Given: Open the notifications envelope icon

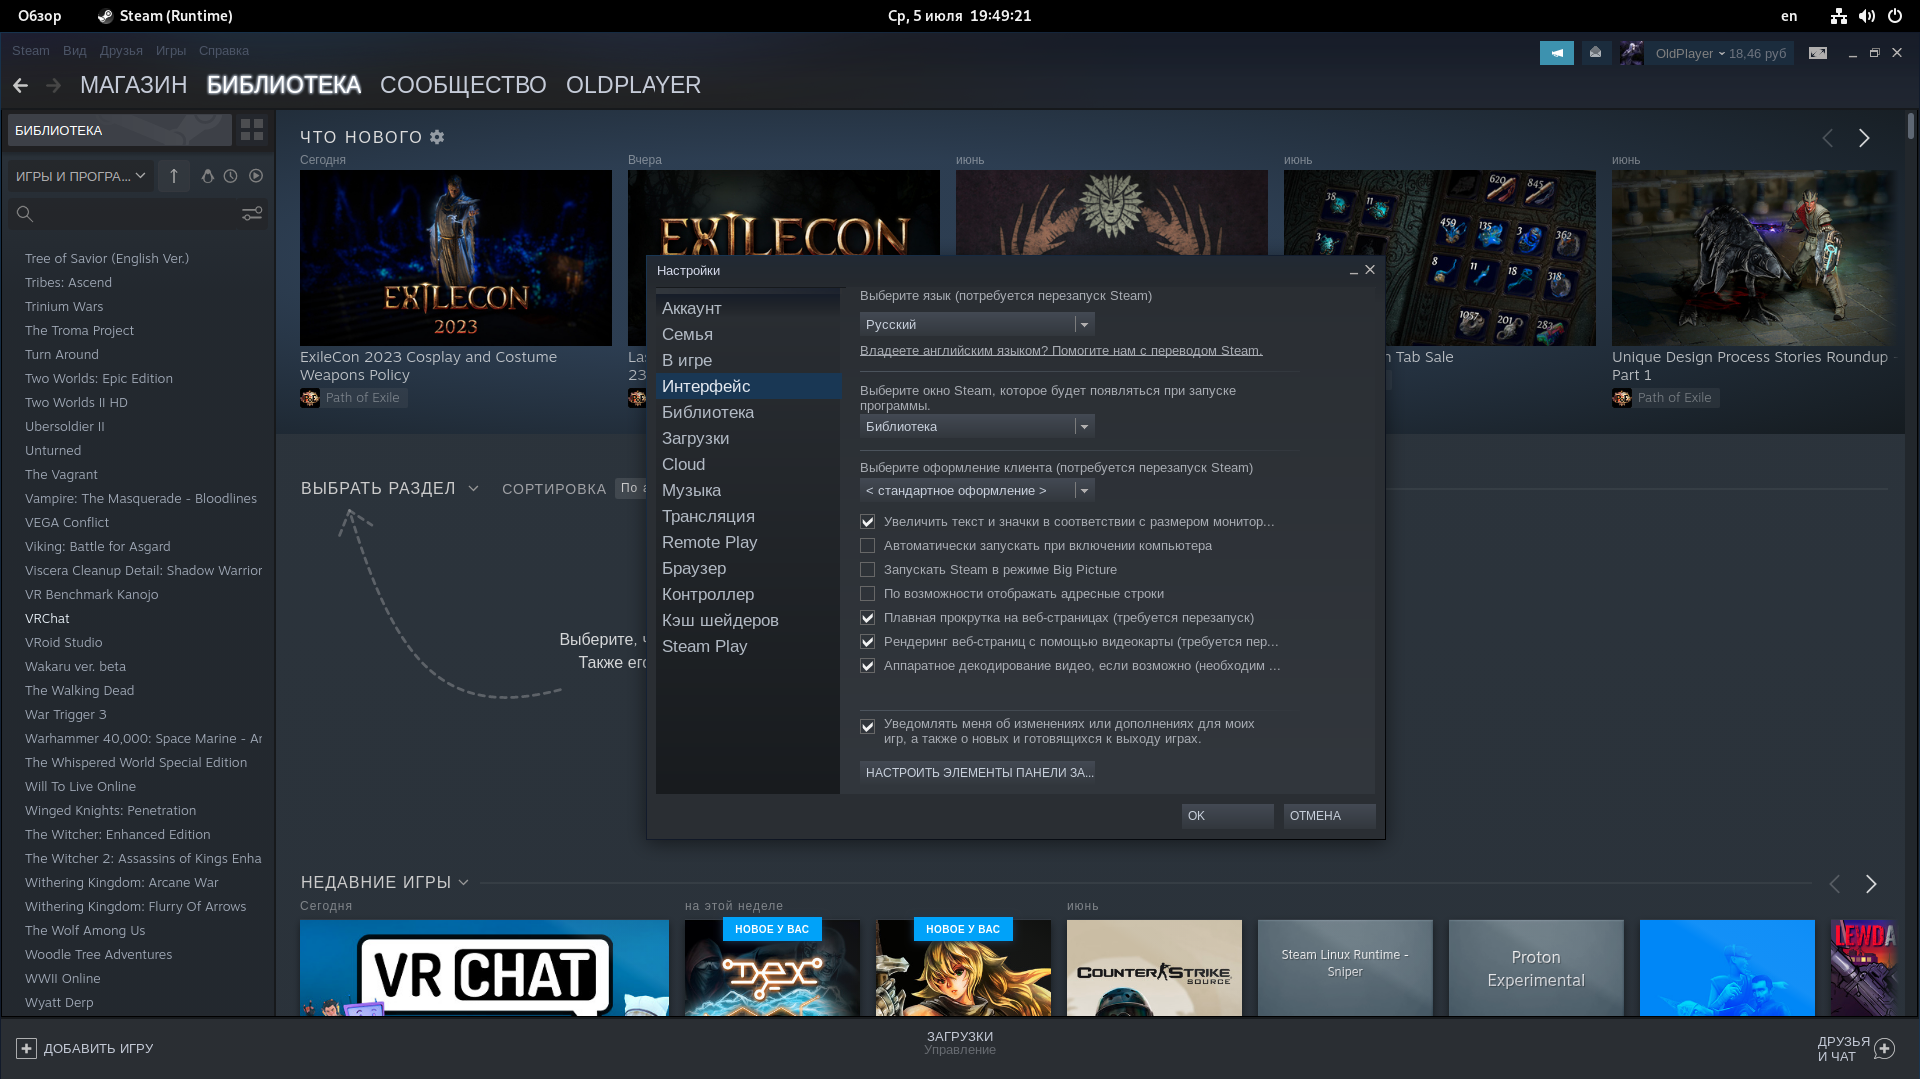Looking at the screenshot, I should [x=1596, y=53].
